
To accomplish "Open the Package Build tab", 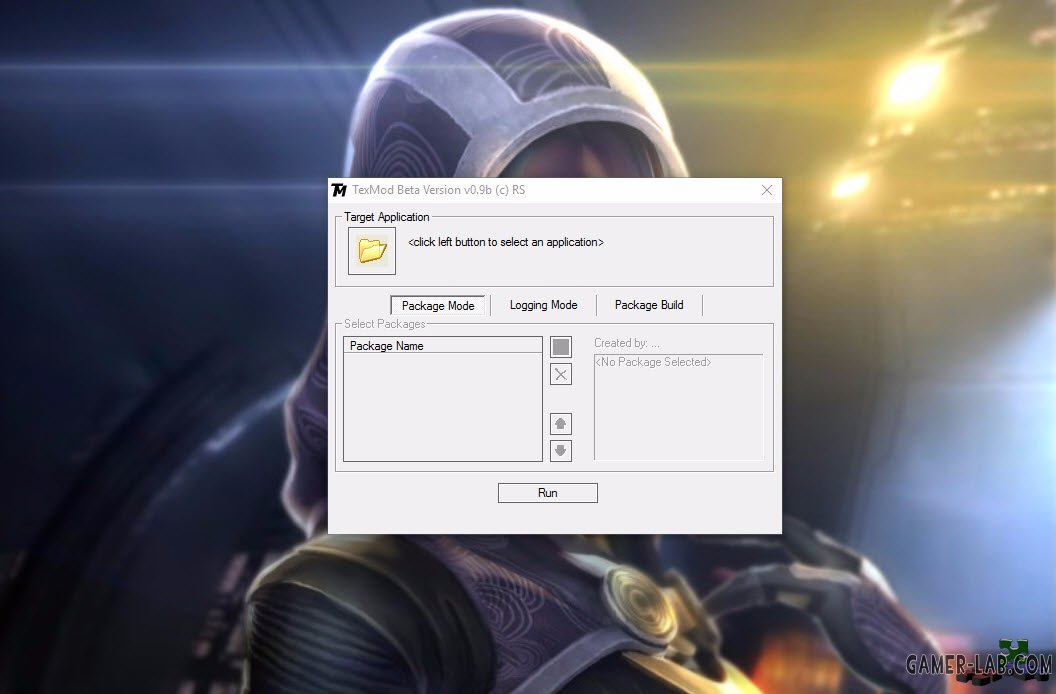I will (x=649, y=305).
